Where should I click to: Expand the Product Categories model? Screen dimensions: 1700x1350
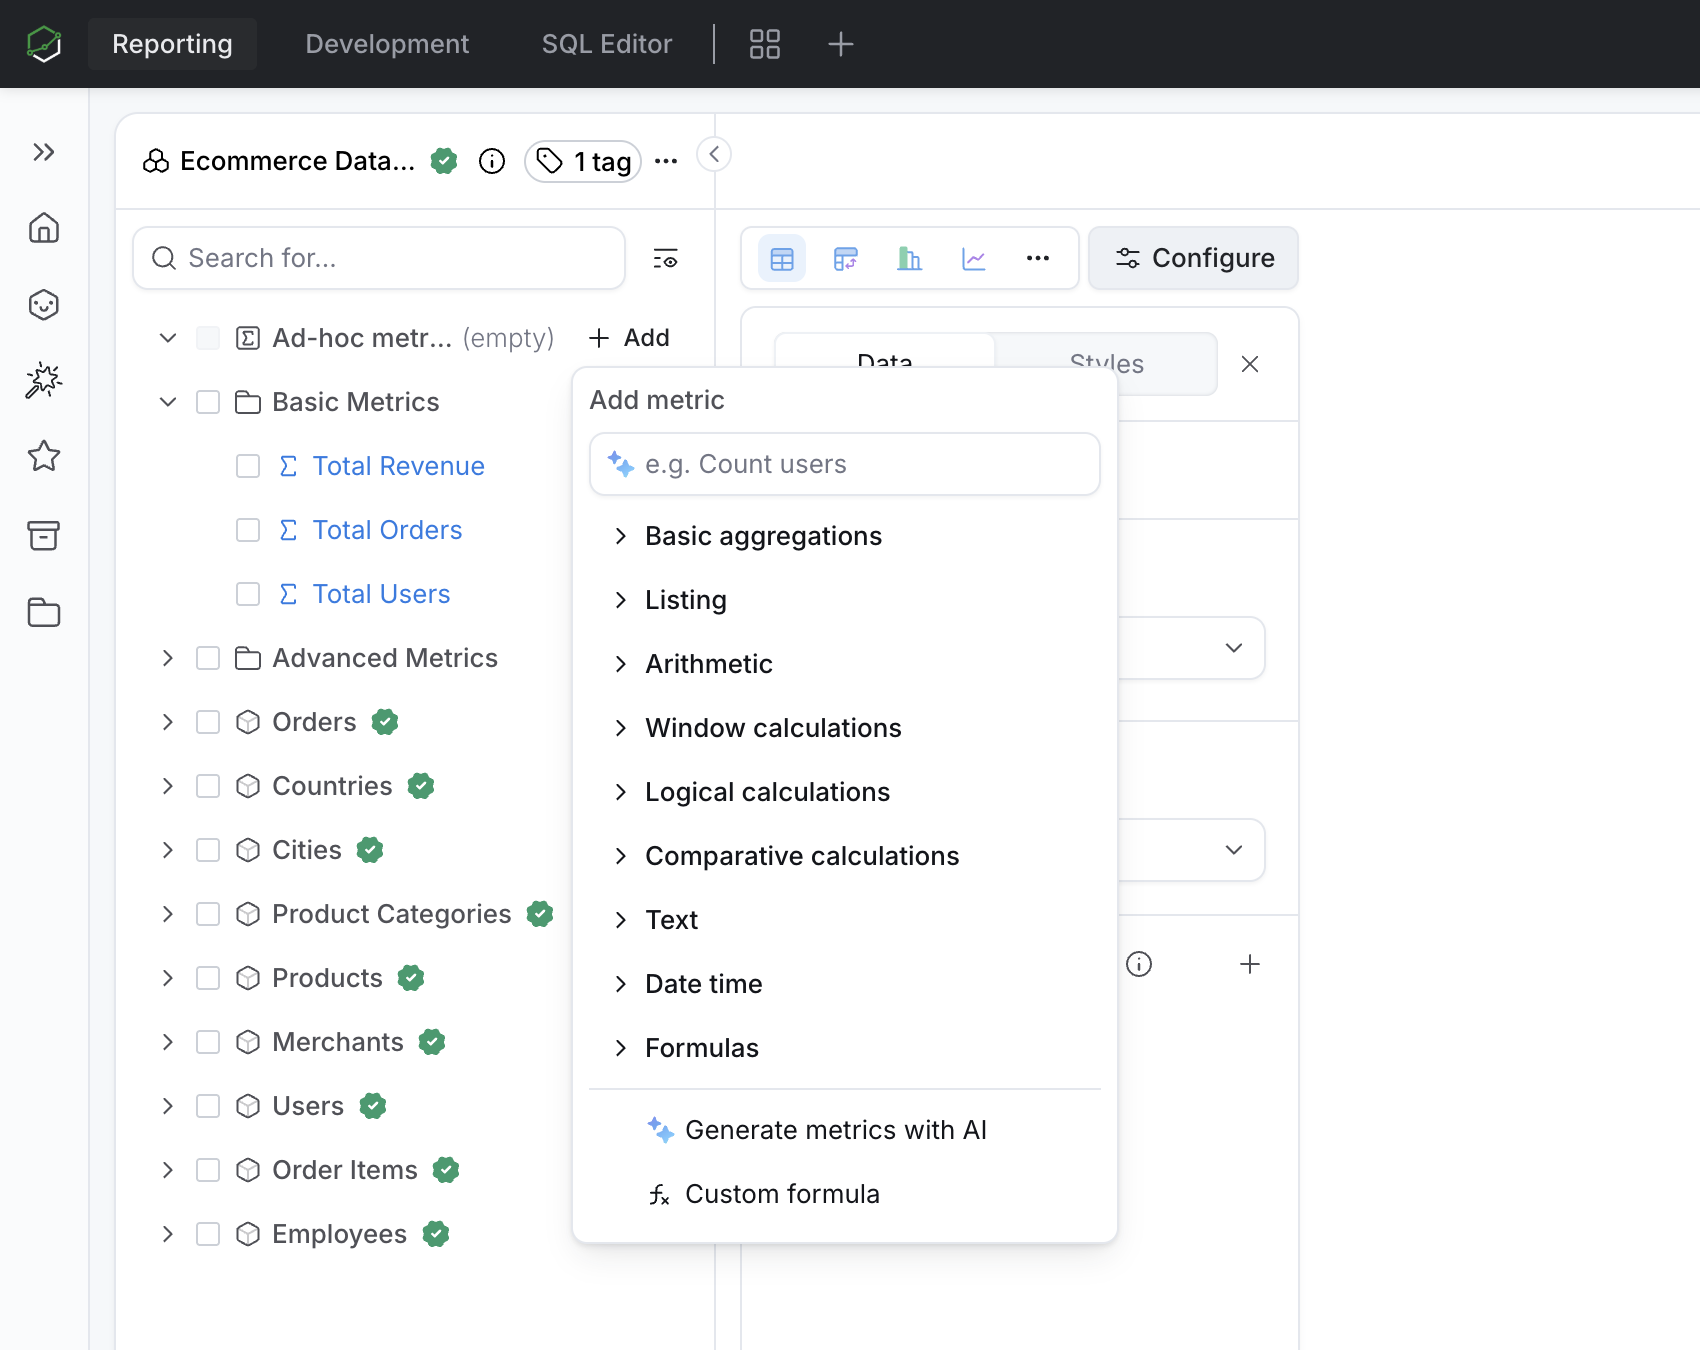pos(168,914)
